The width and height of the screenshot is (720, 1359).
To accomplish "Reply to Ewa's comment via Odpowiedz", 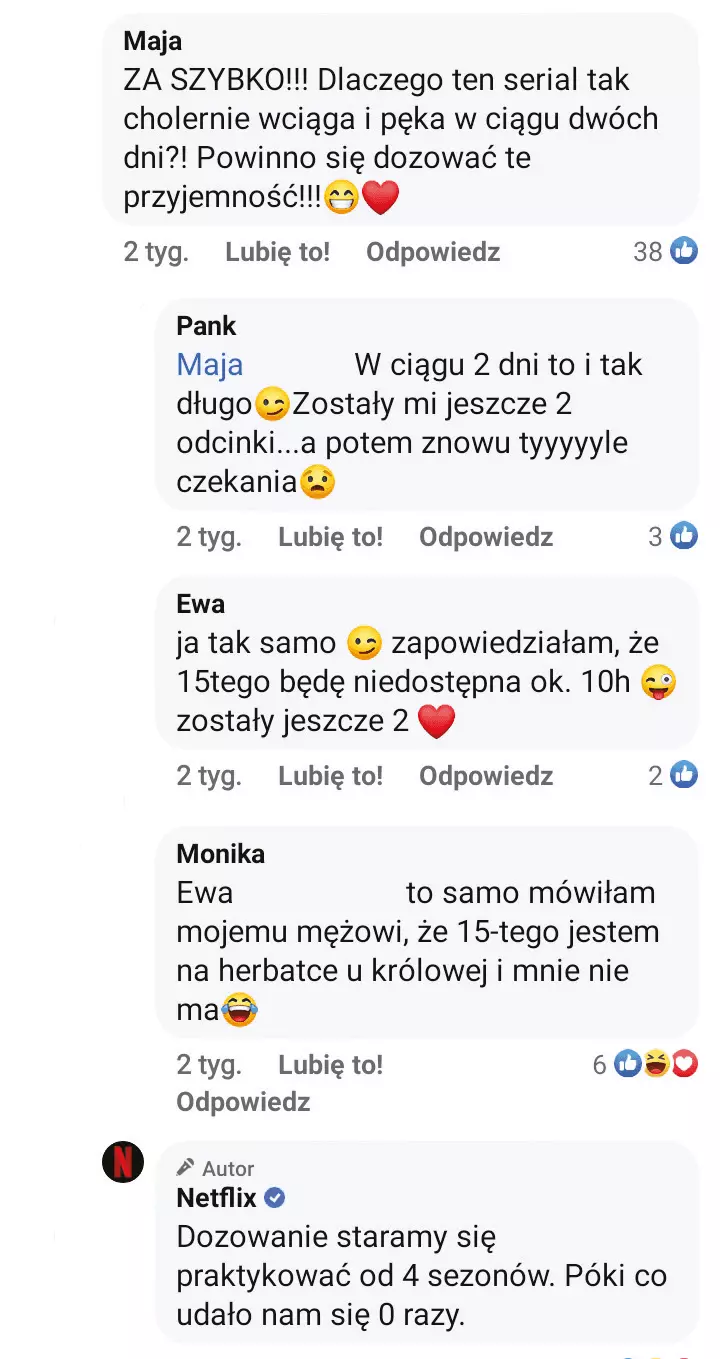I will point(486,776).
